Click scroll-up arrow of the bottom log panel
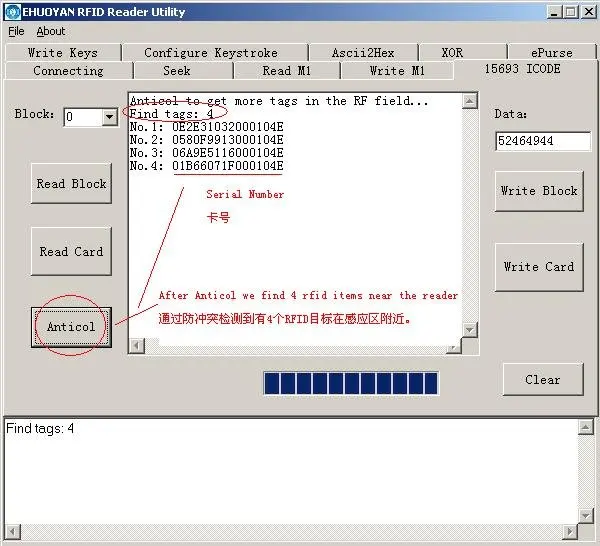The width and height of the screenshot is (600, 546). (x=585, y=427)
